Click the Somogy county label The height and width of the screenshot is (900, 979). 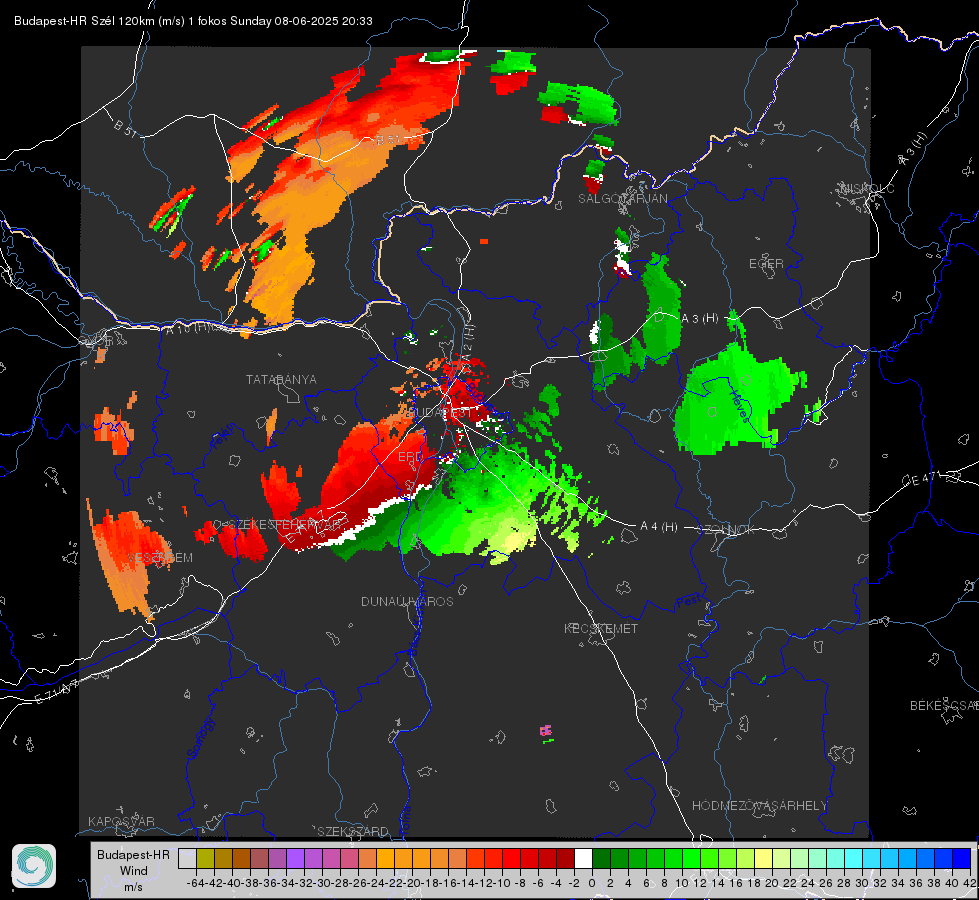click(x=200, y=738)
